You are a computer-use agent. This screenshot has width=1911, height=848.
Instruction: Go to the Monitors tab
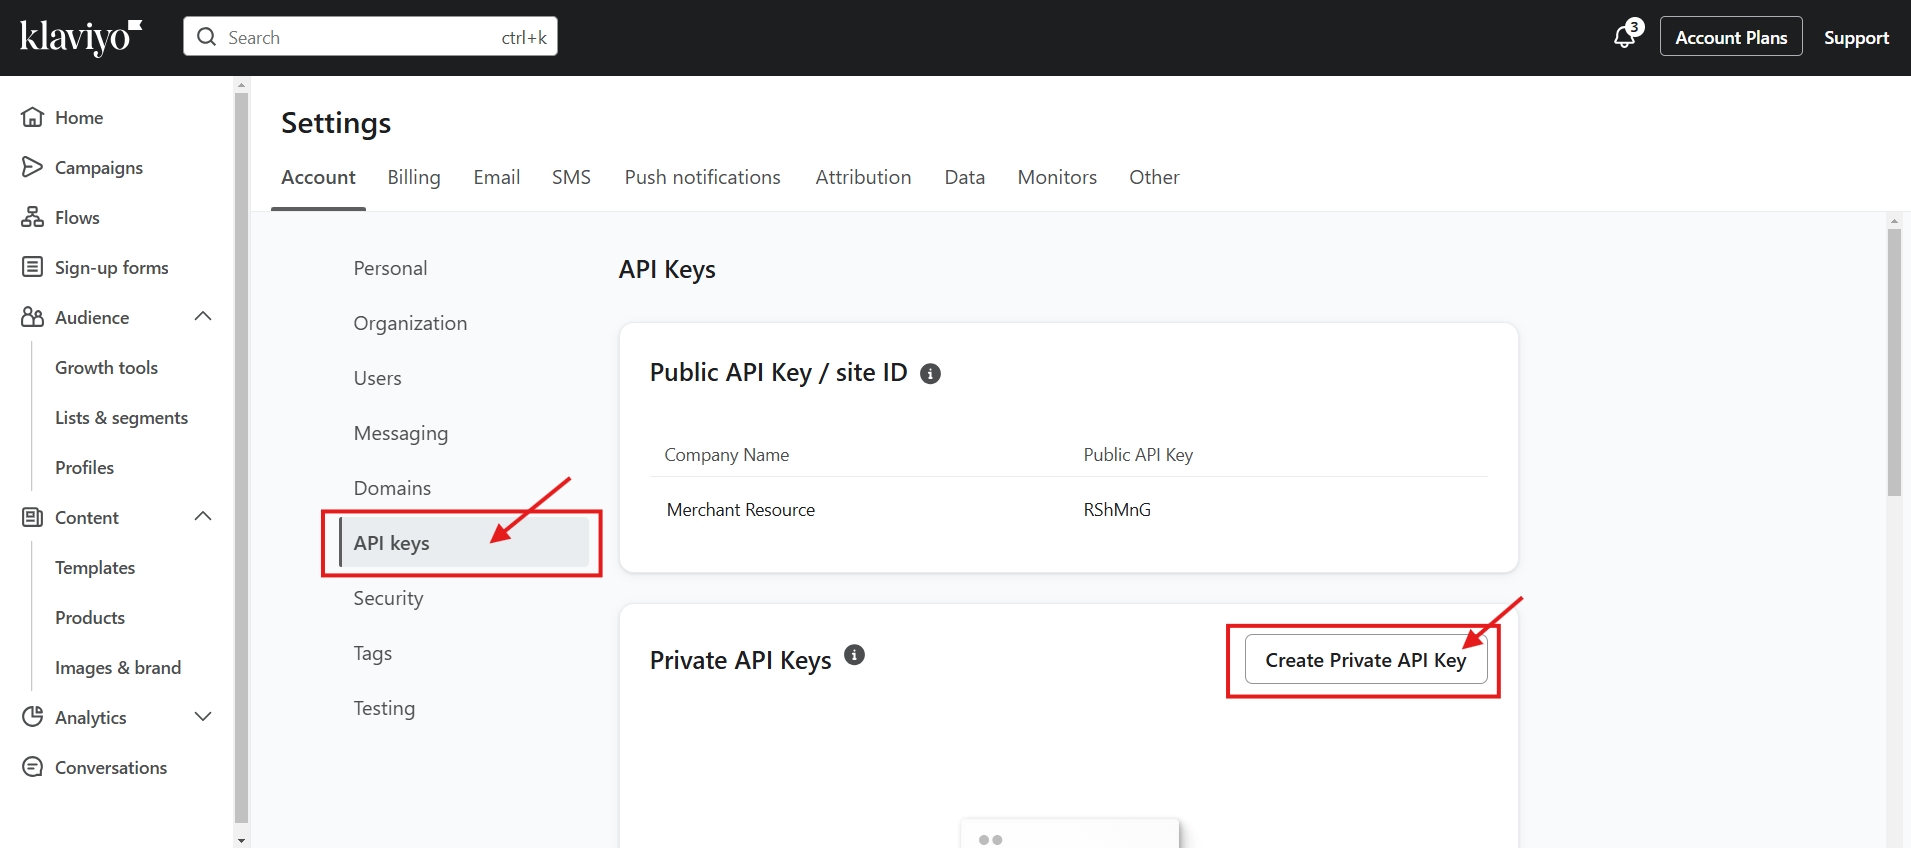[1057, 177]
